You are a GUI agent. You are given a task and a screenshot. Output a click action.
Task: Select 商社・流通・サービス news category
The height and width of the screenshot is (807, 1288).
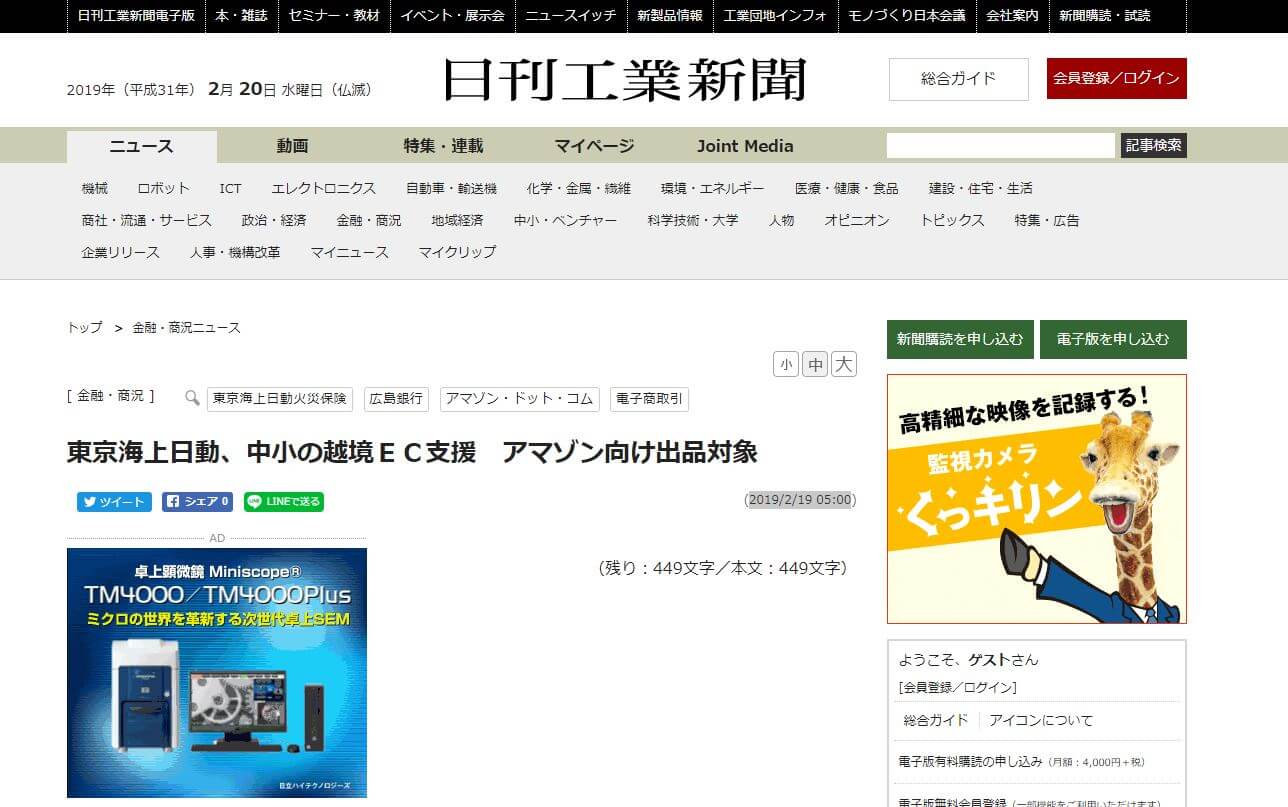coord(146,220)
